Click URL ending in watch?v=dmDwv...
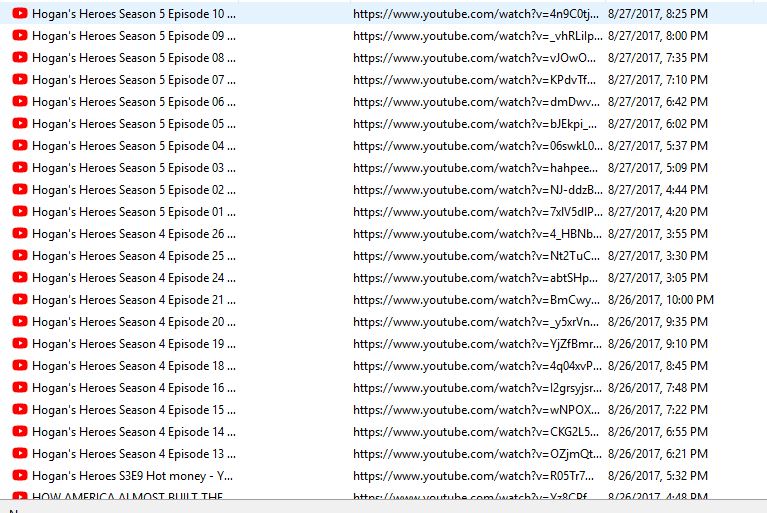The height and width of the screenshot is (513, 767). pyautogui.click(x=476, y=102)
